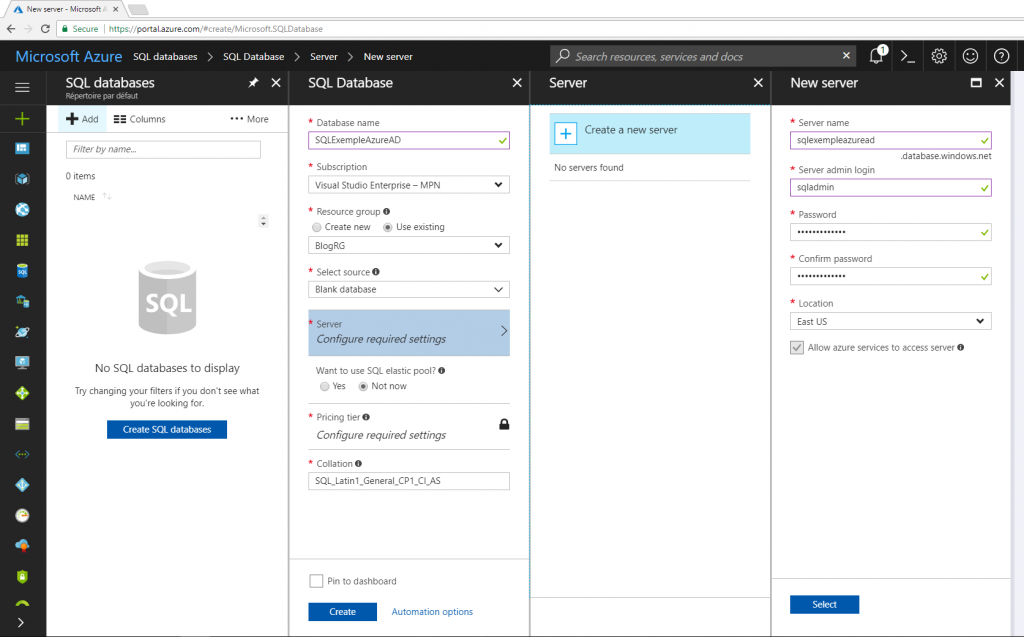Open the Dashboard icon in left sidebar
1024x637 pixels.
coord(22,148)
